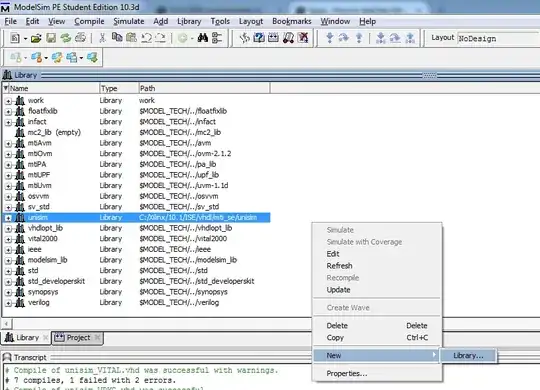Click the blue up-arrow Step Out icon

point(359,38)
